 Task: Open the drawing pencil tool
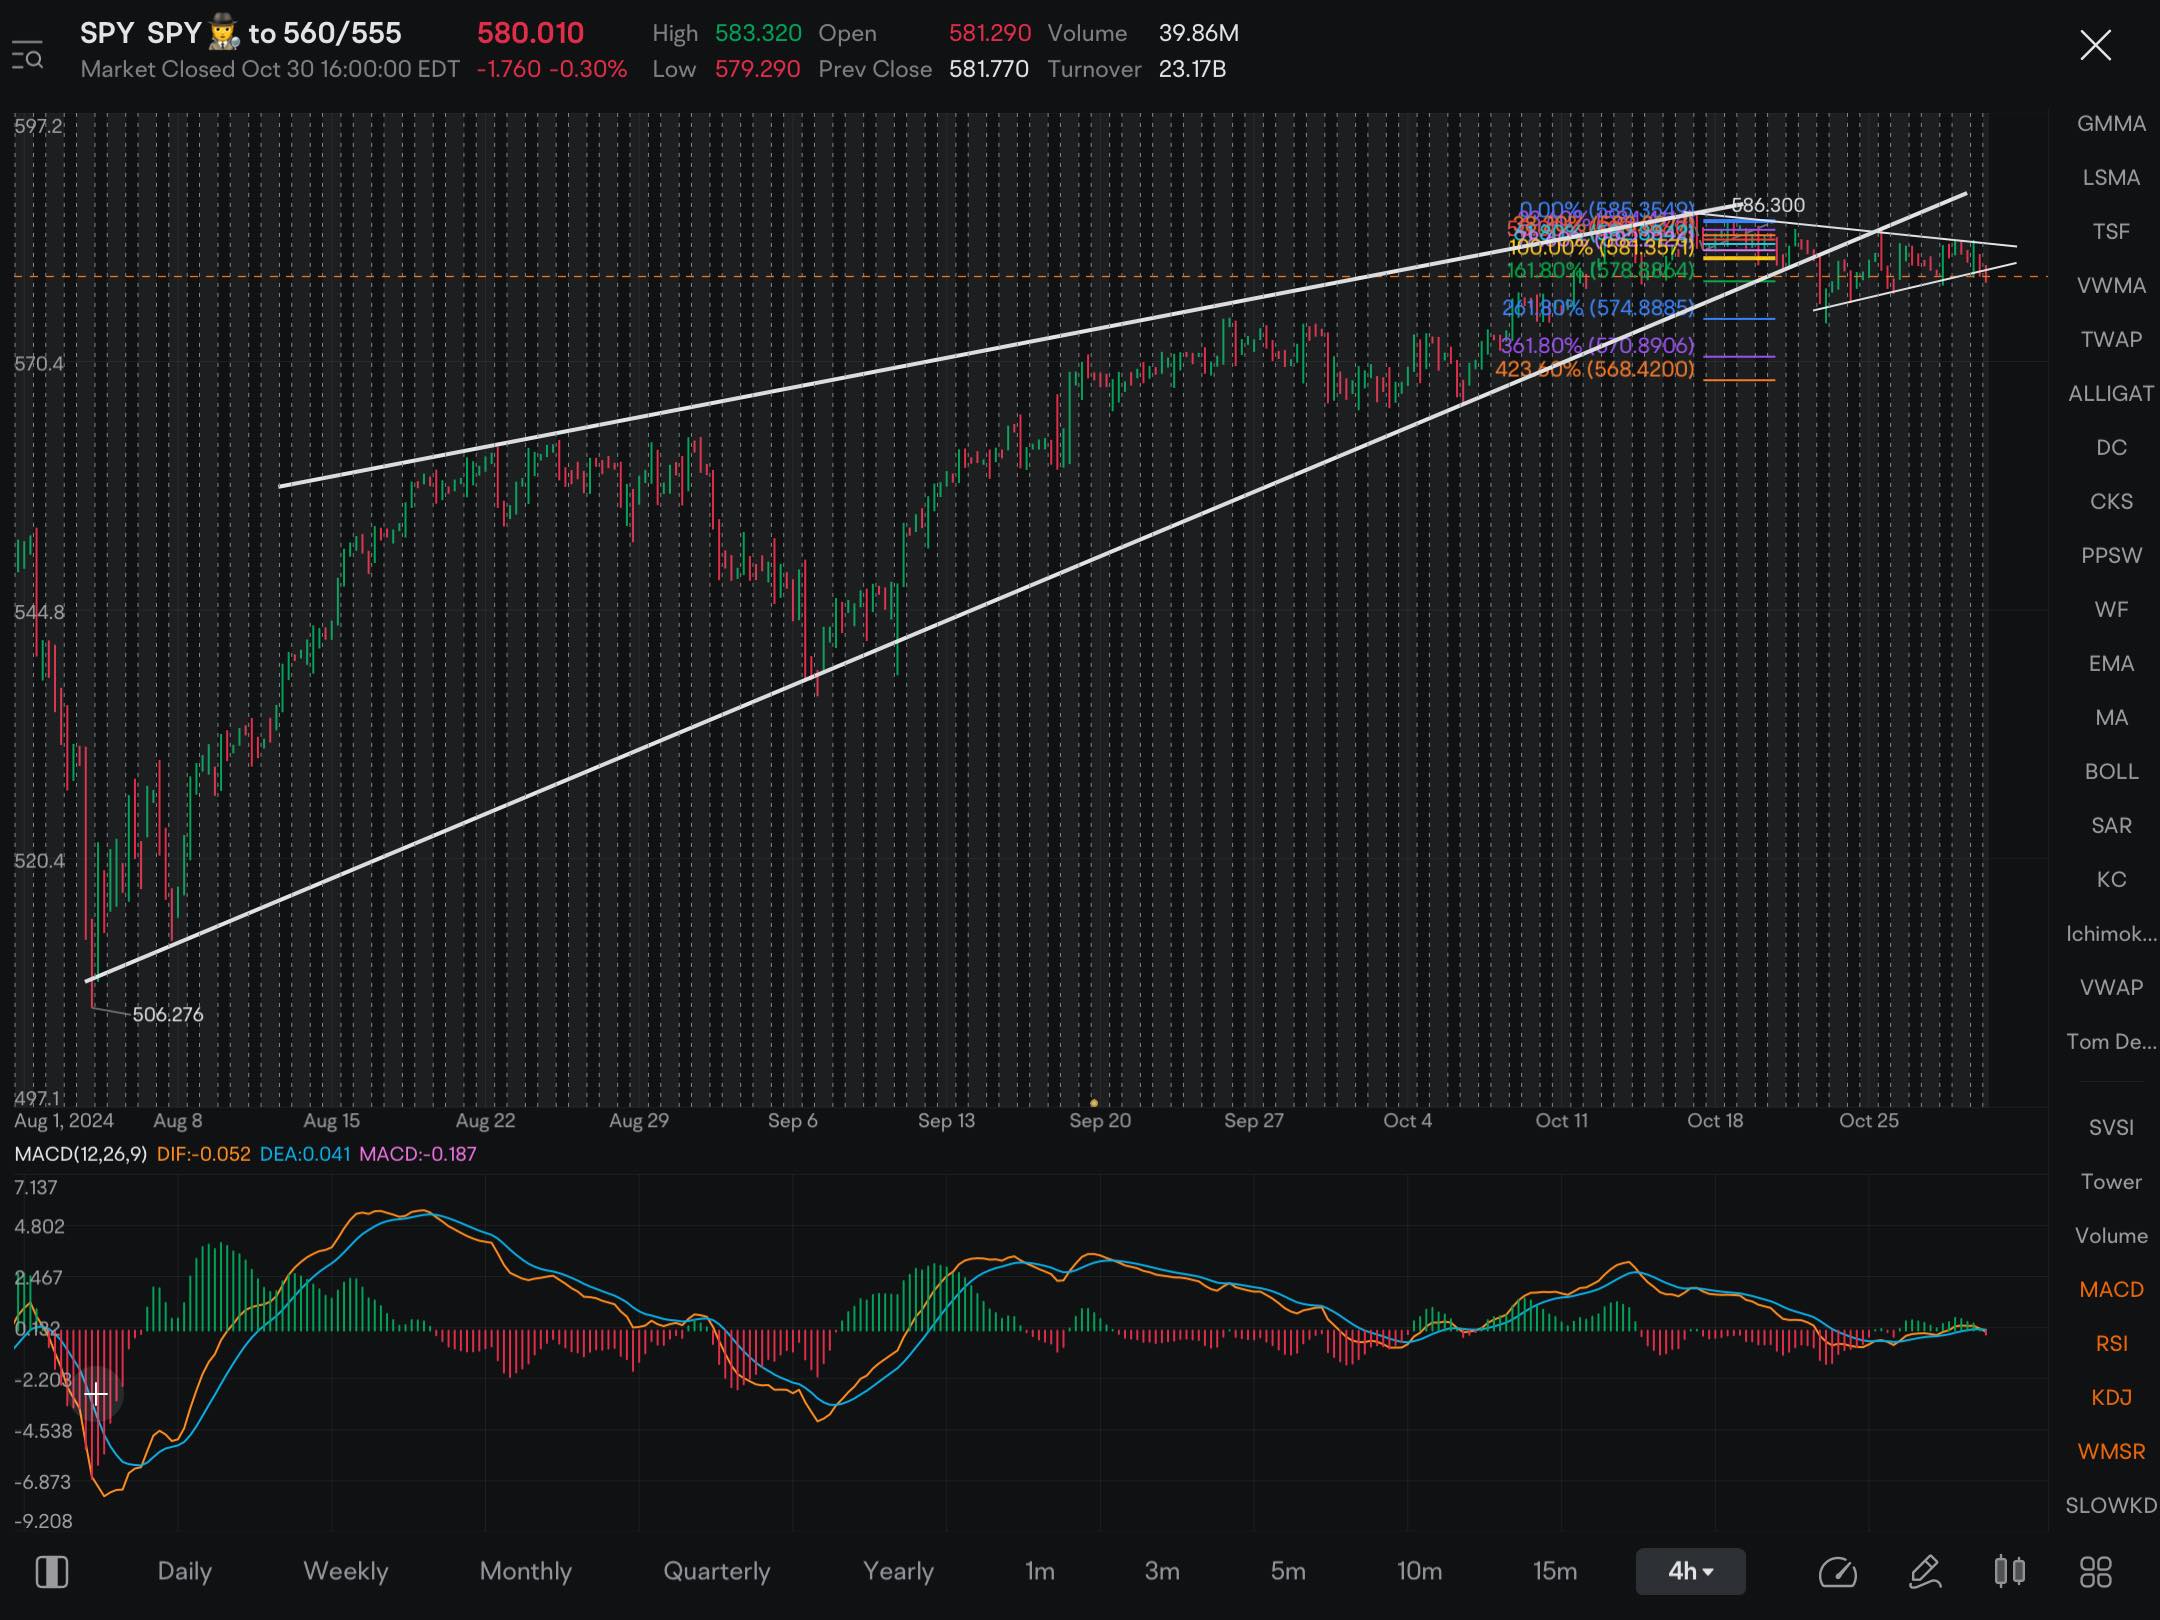[x=1924, y=1571]
